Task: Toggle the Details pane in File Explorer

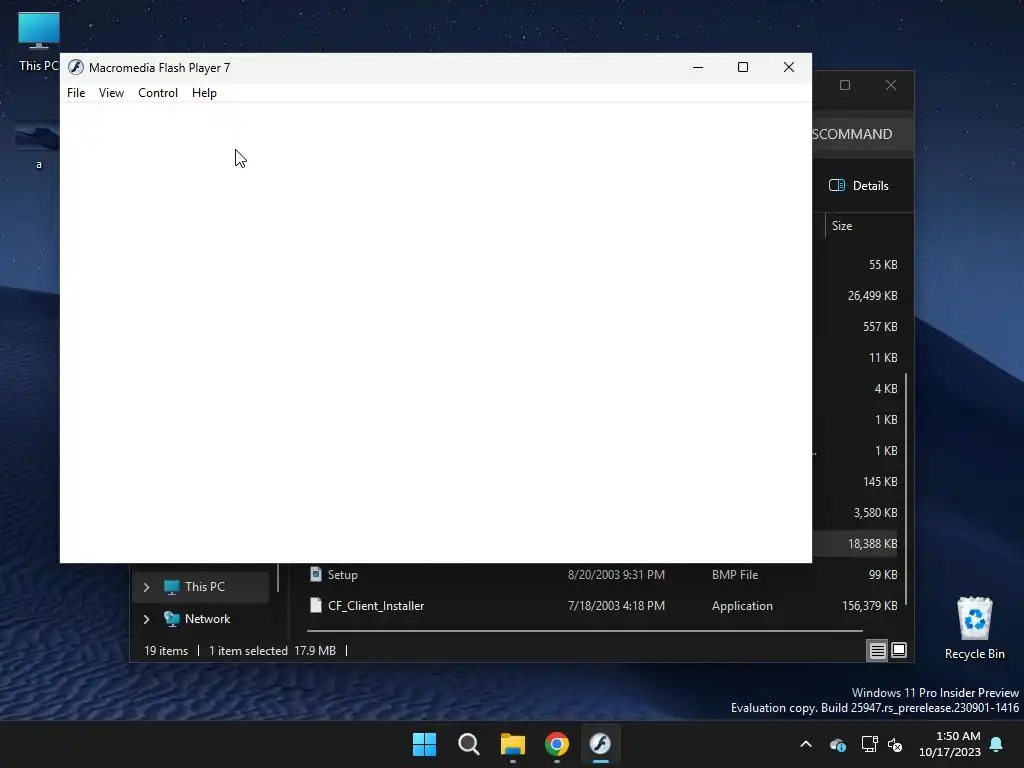Action: [x=859, y=185]
